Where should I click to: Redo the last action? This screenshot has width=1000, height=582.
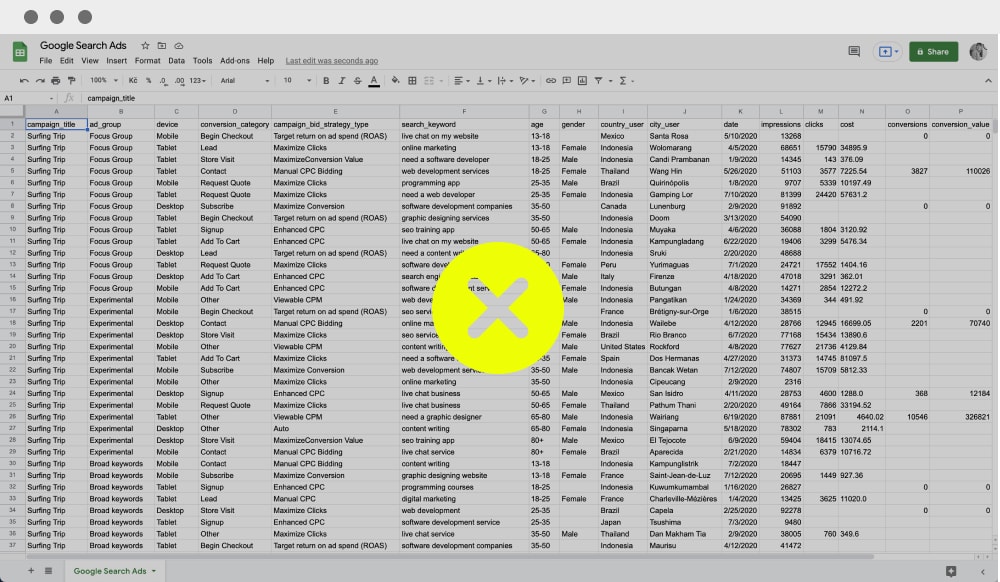point(40,81)
